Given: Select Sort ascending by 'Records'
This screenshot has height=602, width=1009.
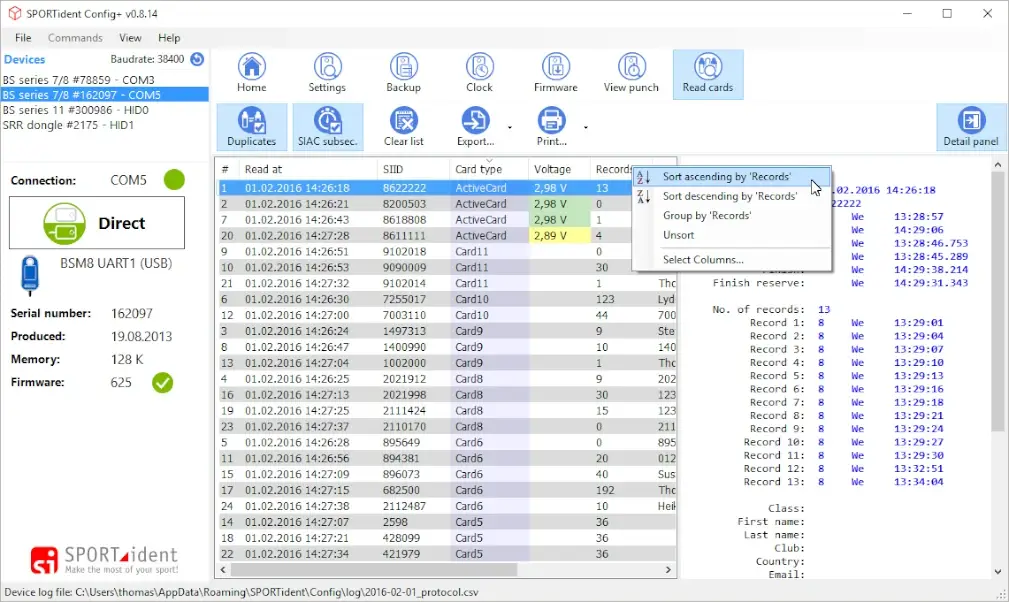Looking at the screenshot, I should click(726, 177).
